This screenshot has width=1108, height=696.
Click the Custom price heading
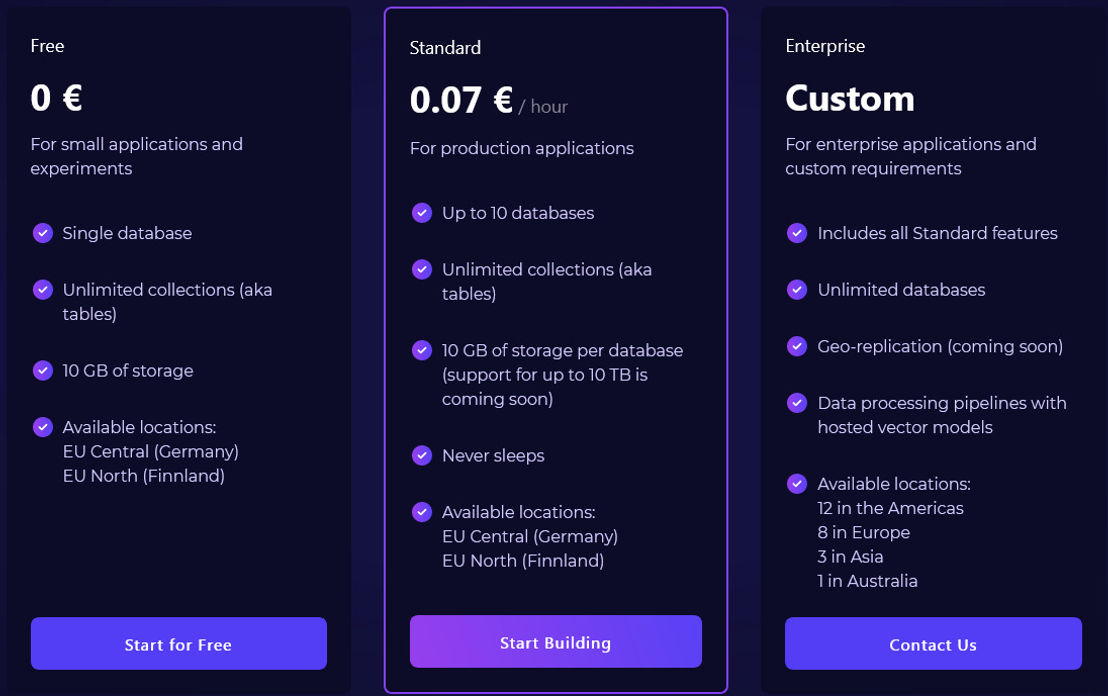coord(850,98)
